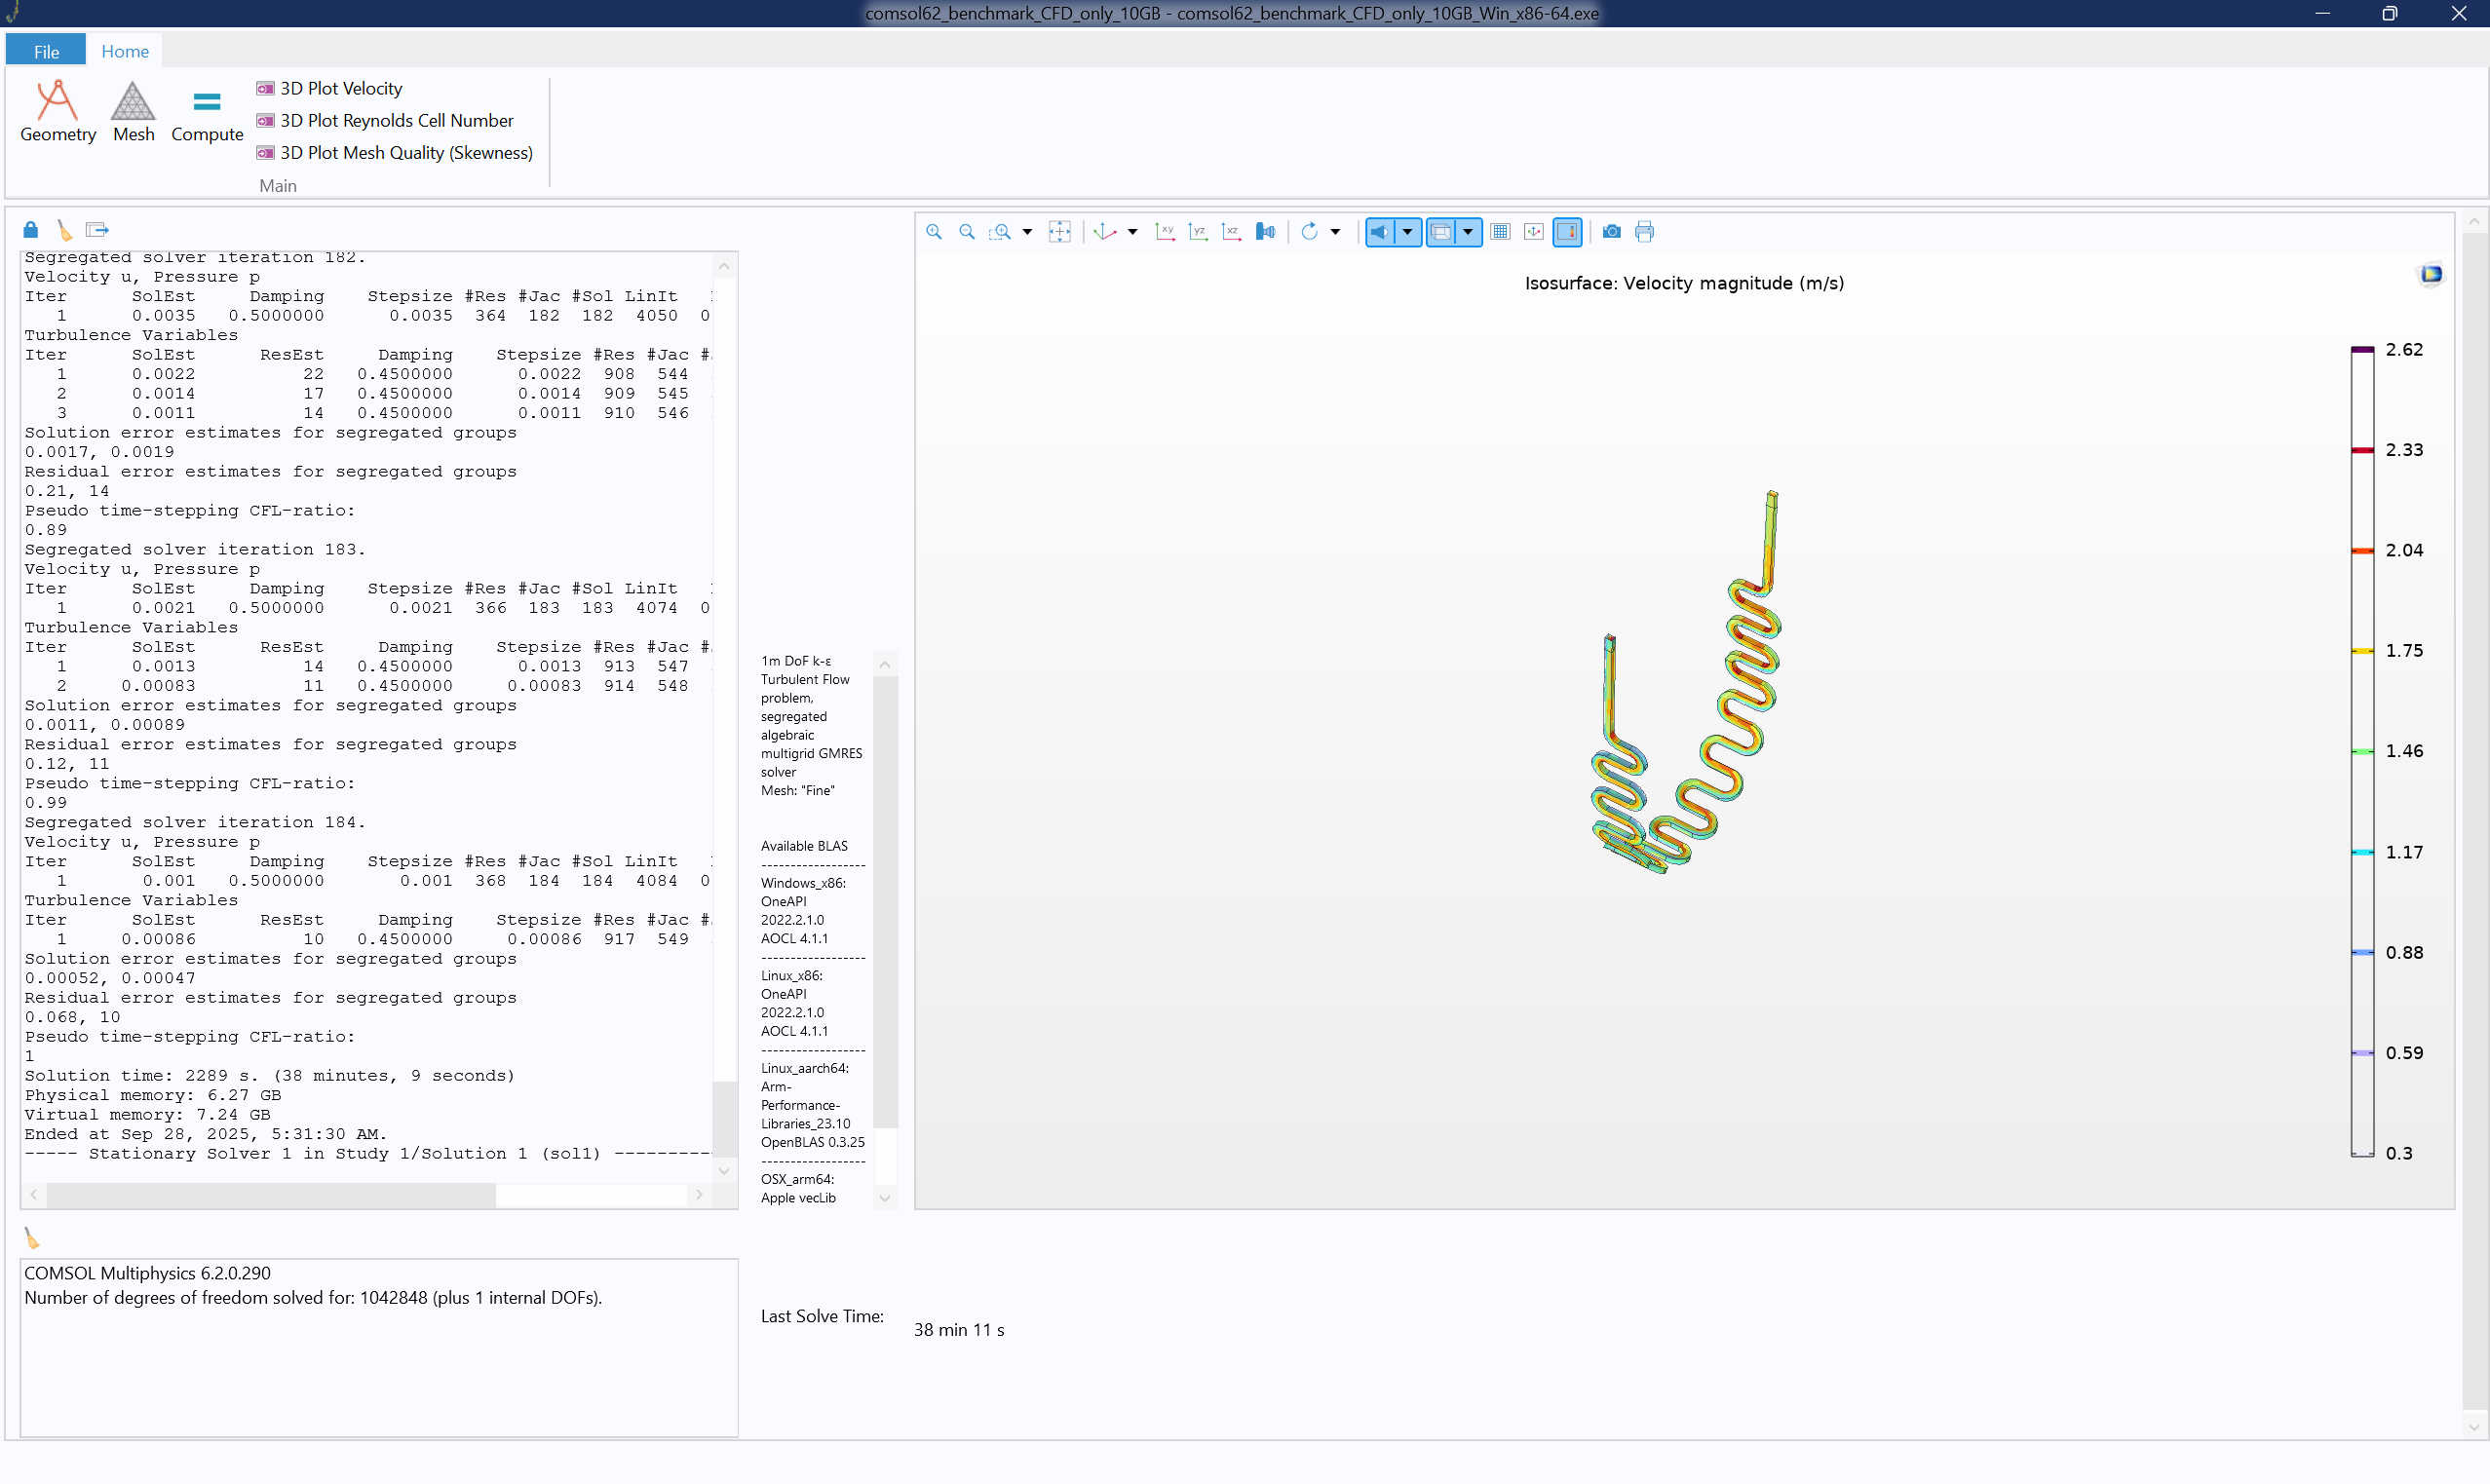Click the Zoom Out magnifier icon
This screenshot has height=1484, width=2490.
967,232
